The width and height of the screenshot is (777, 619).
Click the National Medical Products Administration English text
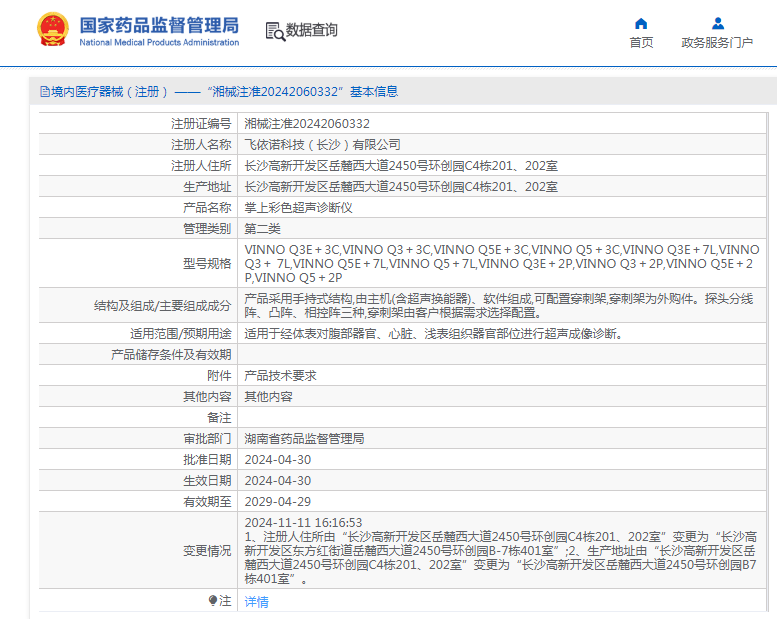click(x=158, y=43)
